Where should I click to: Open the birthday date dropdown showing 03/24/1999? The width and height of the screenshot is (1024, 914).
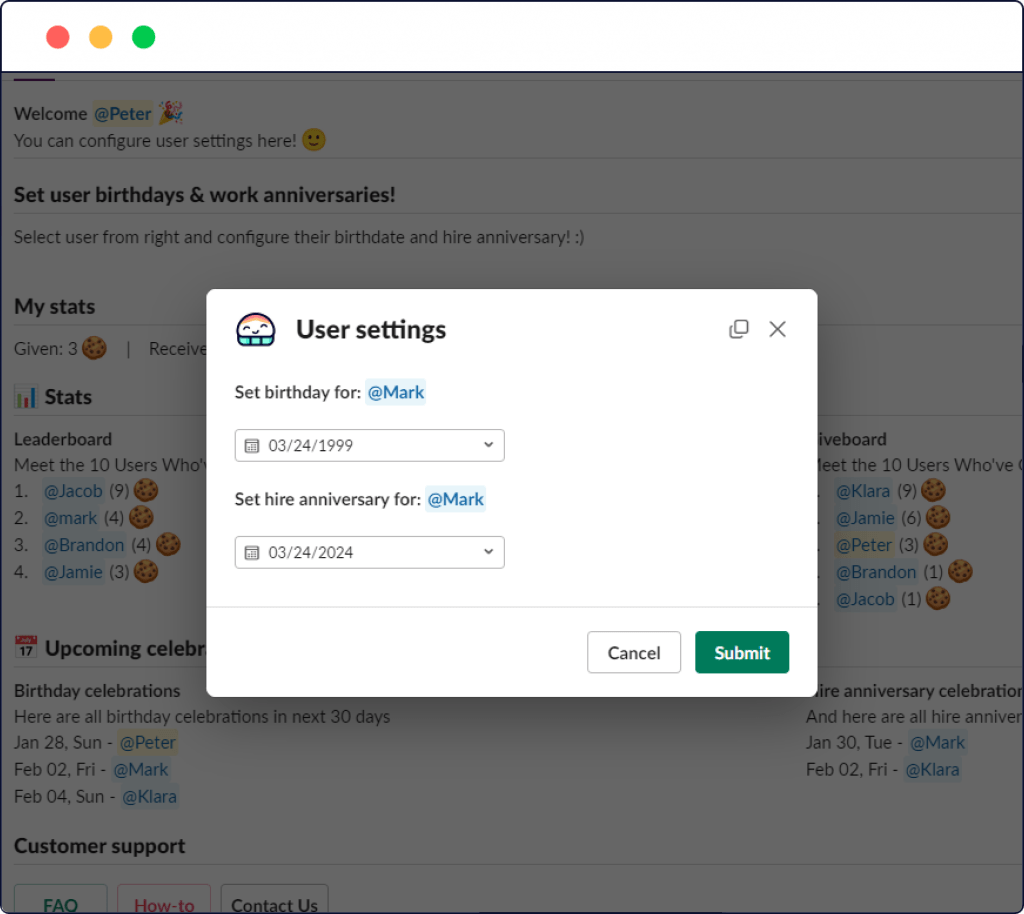click(369, 445)
